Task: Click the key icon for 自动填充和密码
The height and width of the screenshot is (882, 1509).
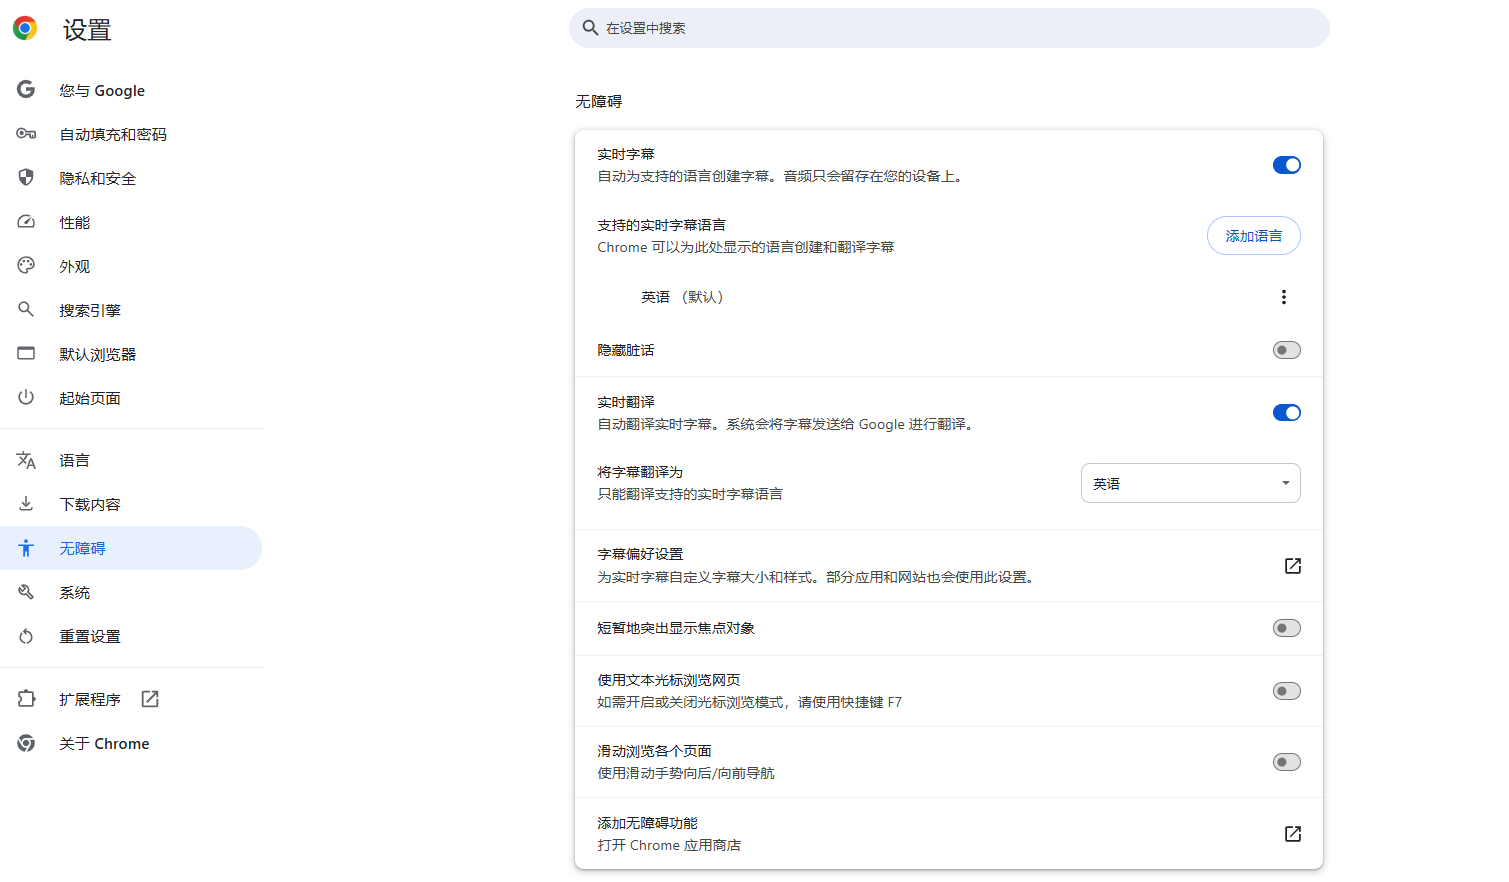Action: (x=26, y=134)
